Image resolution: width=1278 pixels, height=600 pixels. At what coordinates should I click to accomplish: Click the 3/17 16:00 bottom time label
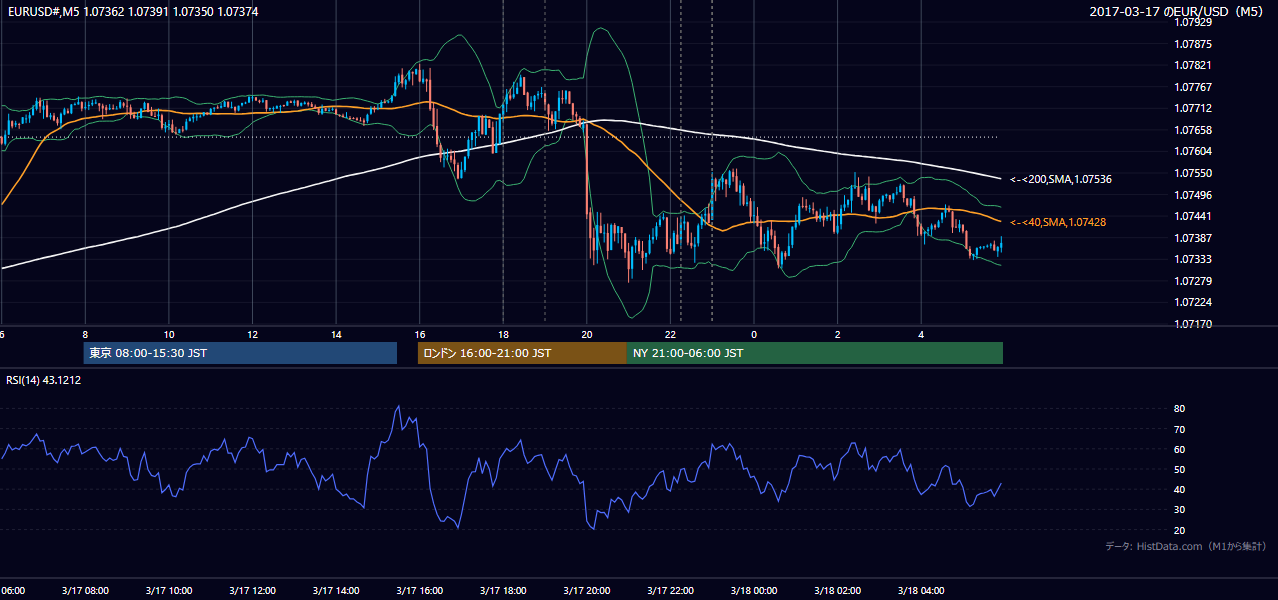point(419,590)
